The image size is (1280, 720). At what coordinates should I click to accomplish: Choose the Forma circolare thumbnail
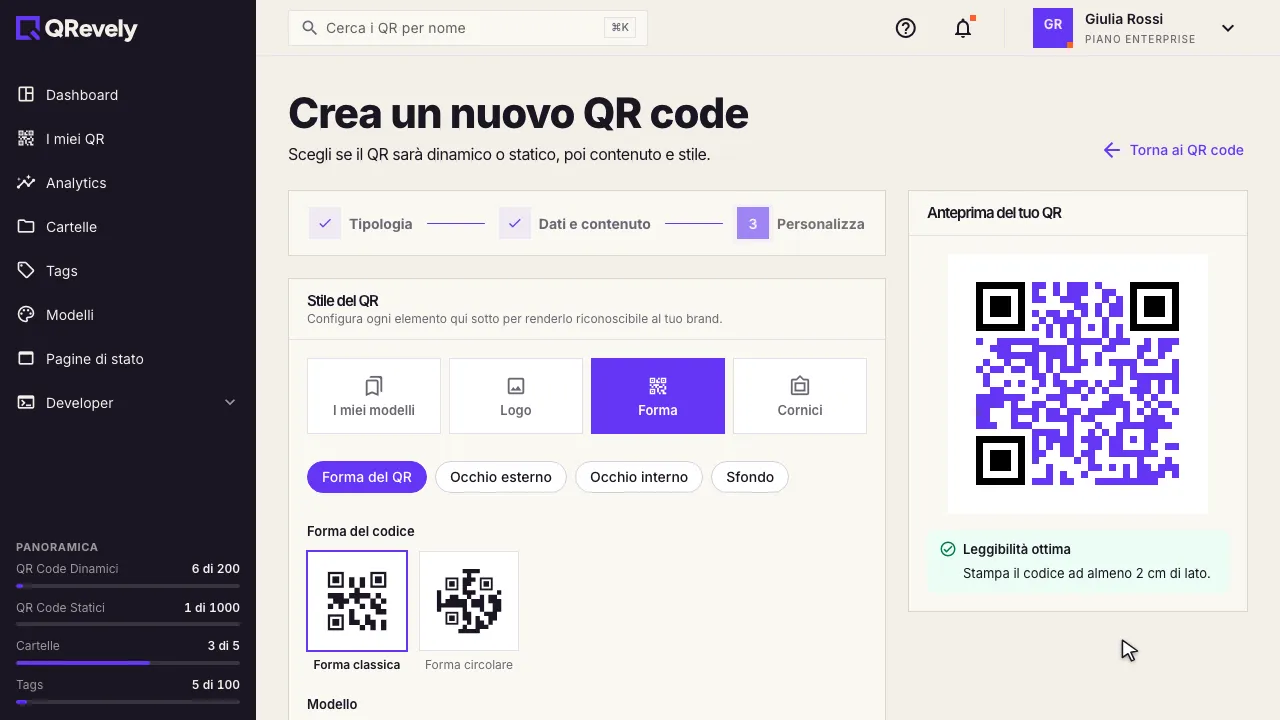[x=469, y=601]
